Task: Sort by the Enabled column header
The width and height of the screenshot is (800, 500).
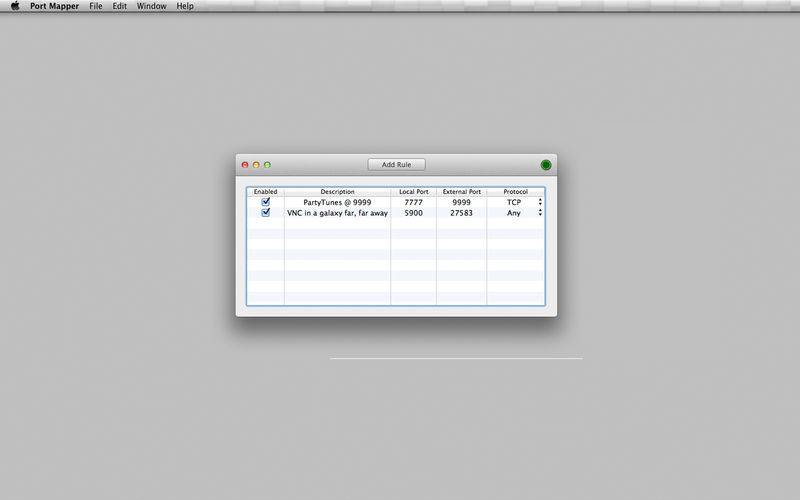Action: [x=265, y=192]
